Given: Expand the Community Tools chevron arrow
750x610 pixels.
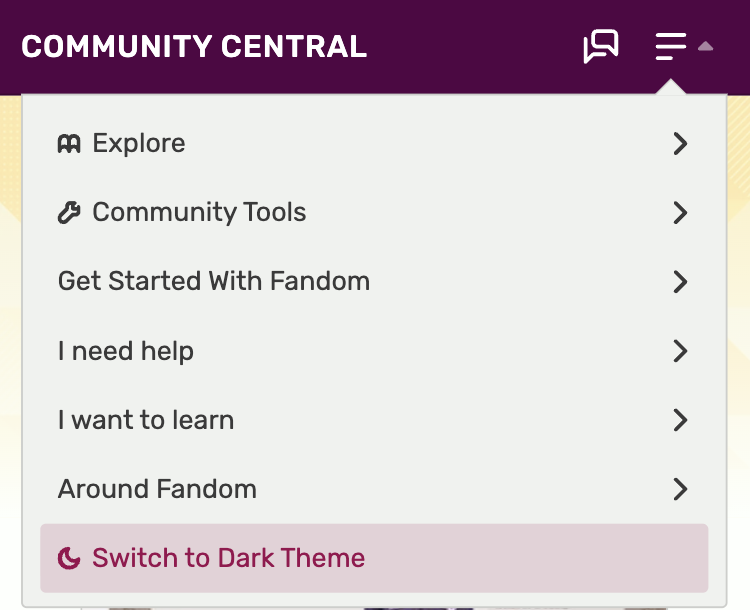Looking at the screenshot, I should pos(680,212).
